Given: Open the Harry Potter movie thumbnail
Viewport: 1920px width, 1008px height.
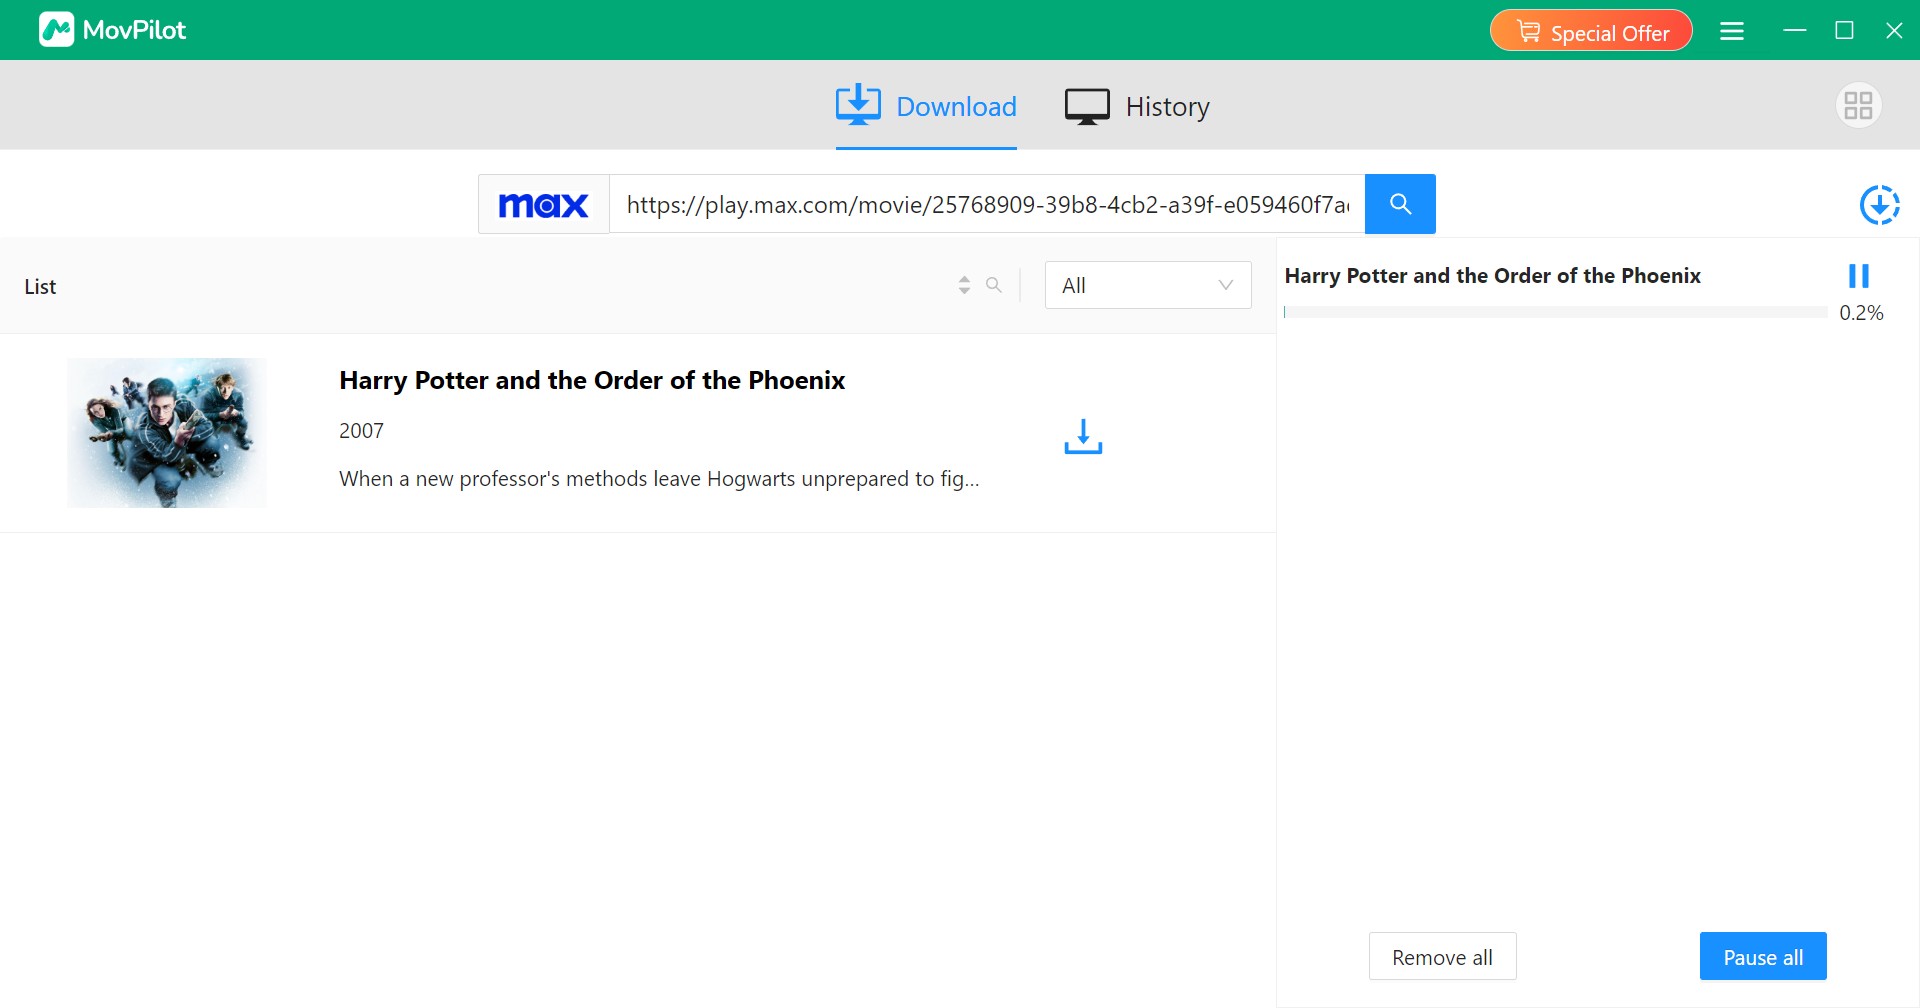Looking at the screenshot, I should (x=167, y=433).
